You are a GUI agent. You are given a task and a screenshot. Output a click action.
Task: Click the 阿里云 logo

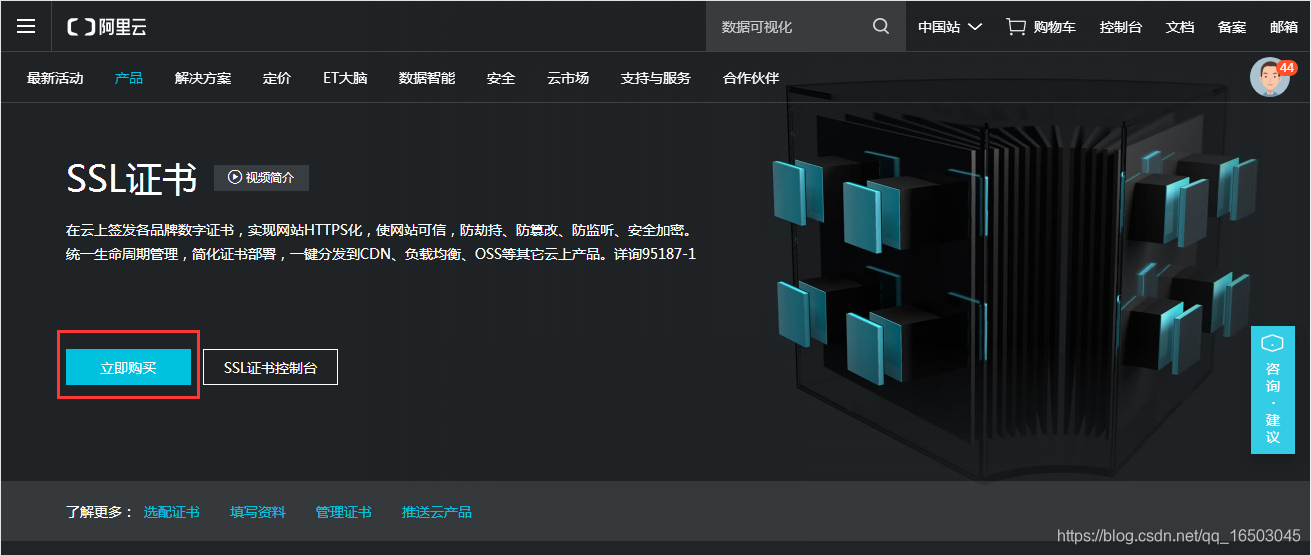(107, 27)
